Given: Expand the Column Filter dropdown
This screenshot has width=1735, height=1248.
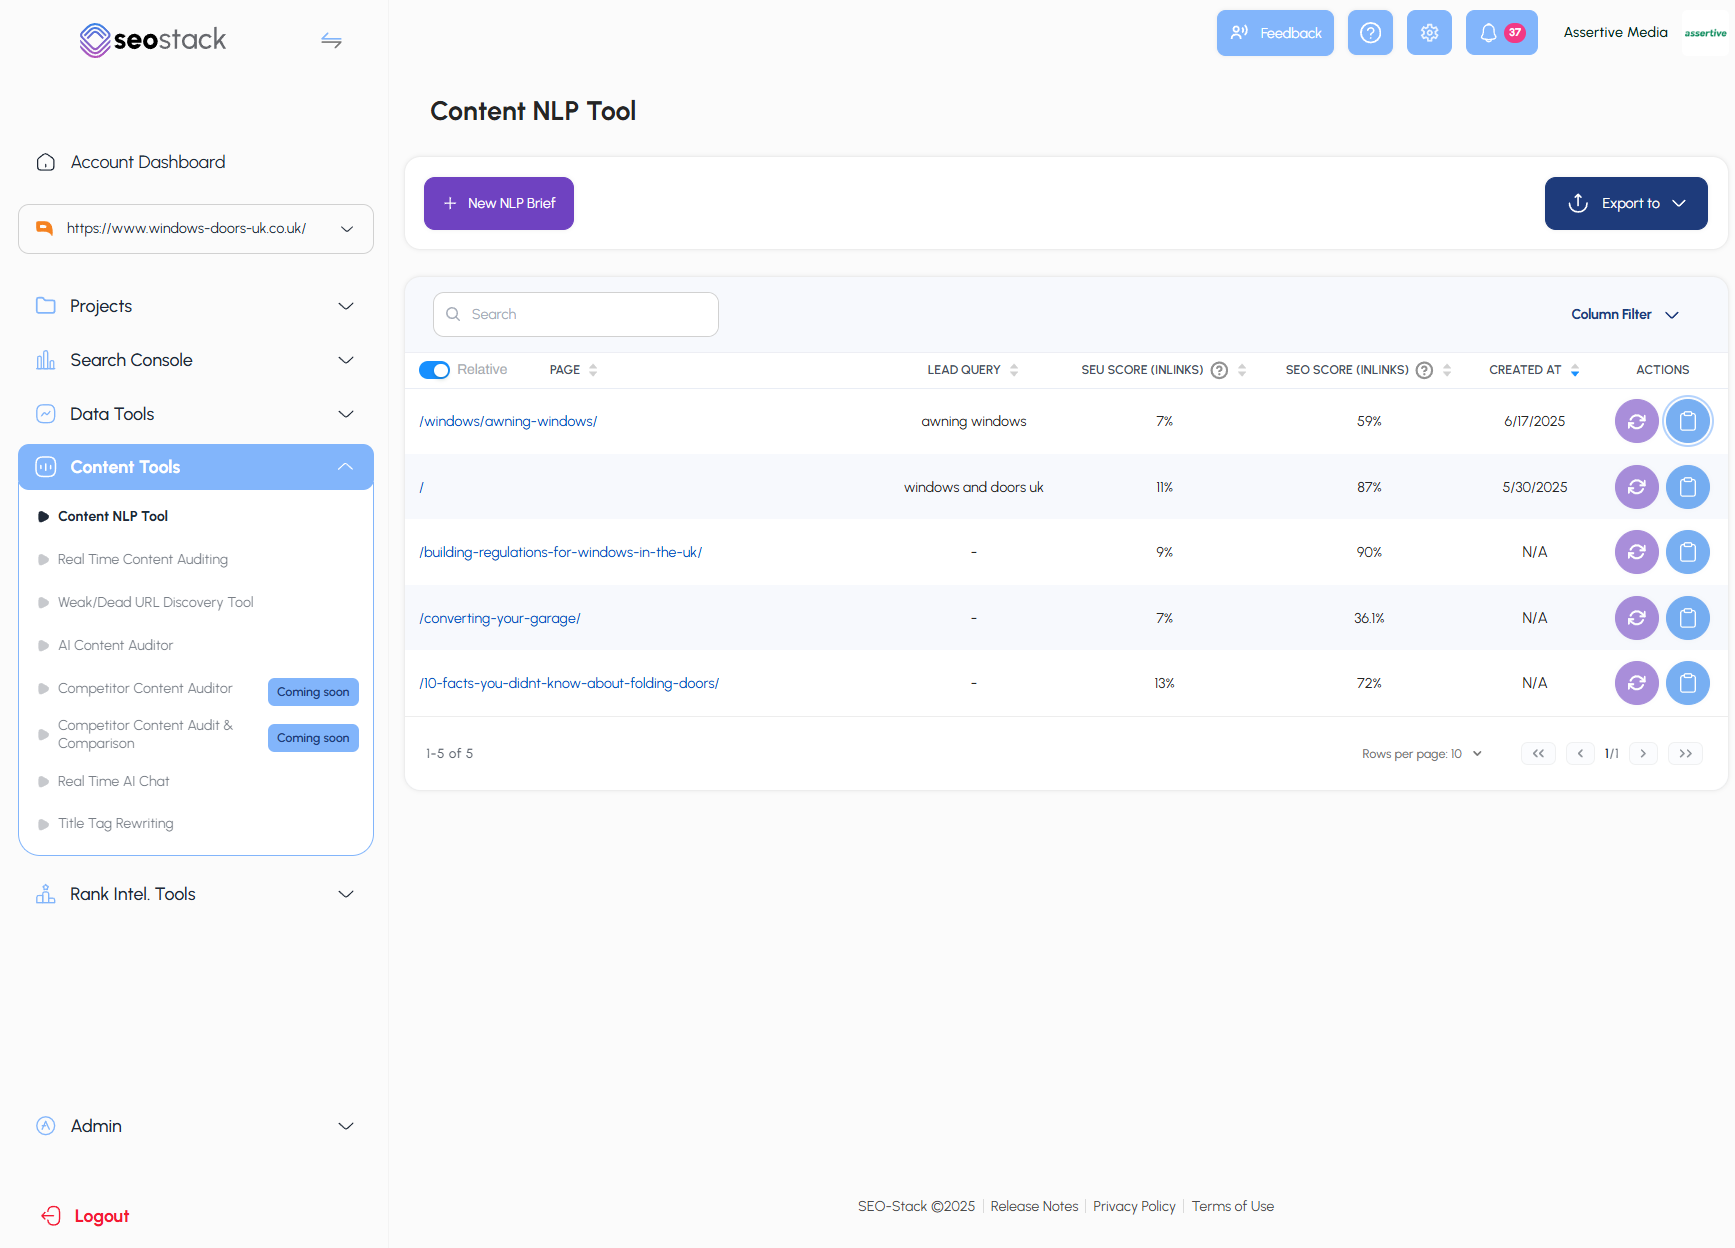Looking at the screenshot, I should point(1623,314).
